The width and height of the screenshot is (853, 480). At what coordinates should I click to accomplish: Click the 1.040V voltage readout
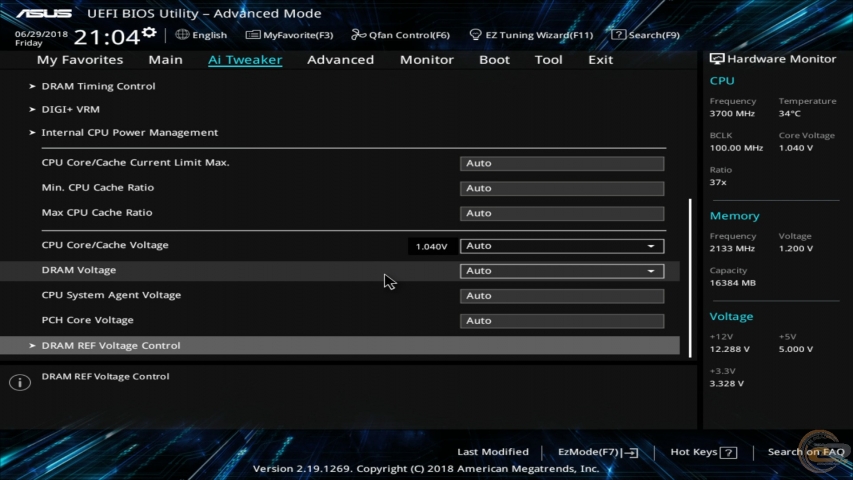click(431, 247)
